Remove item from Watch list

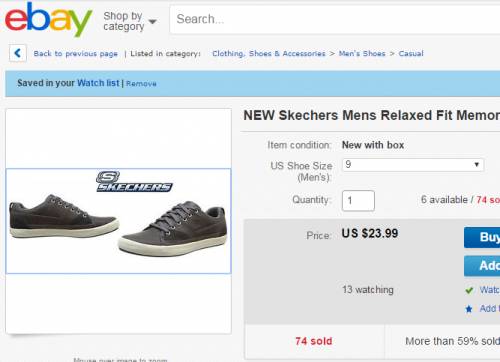[141, 84]
